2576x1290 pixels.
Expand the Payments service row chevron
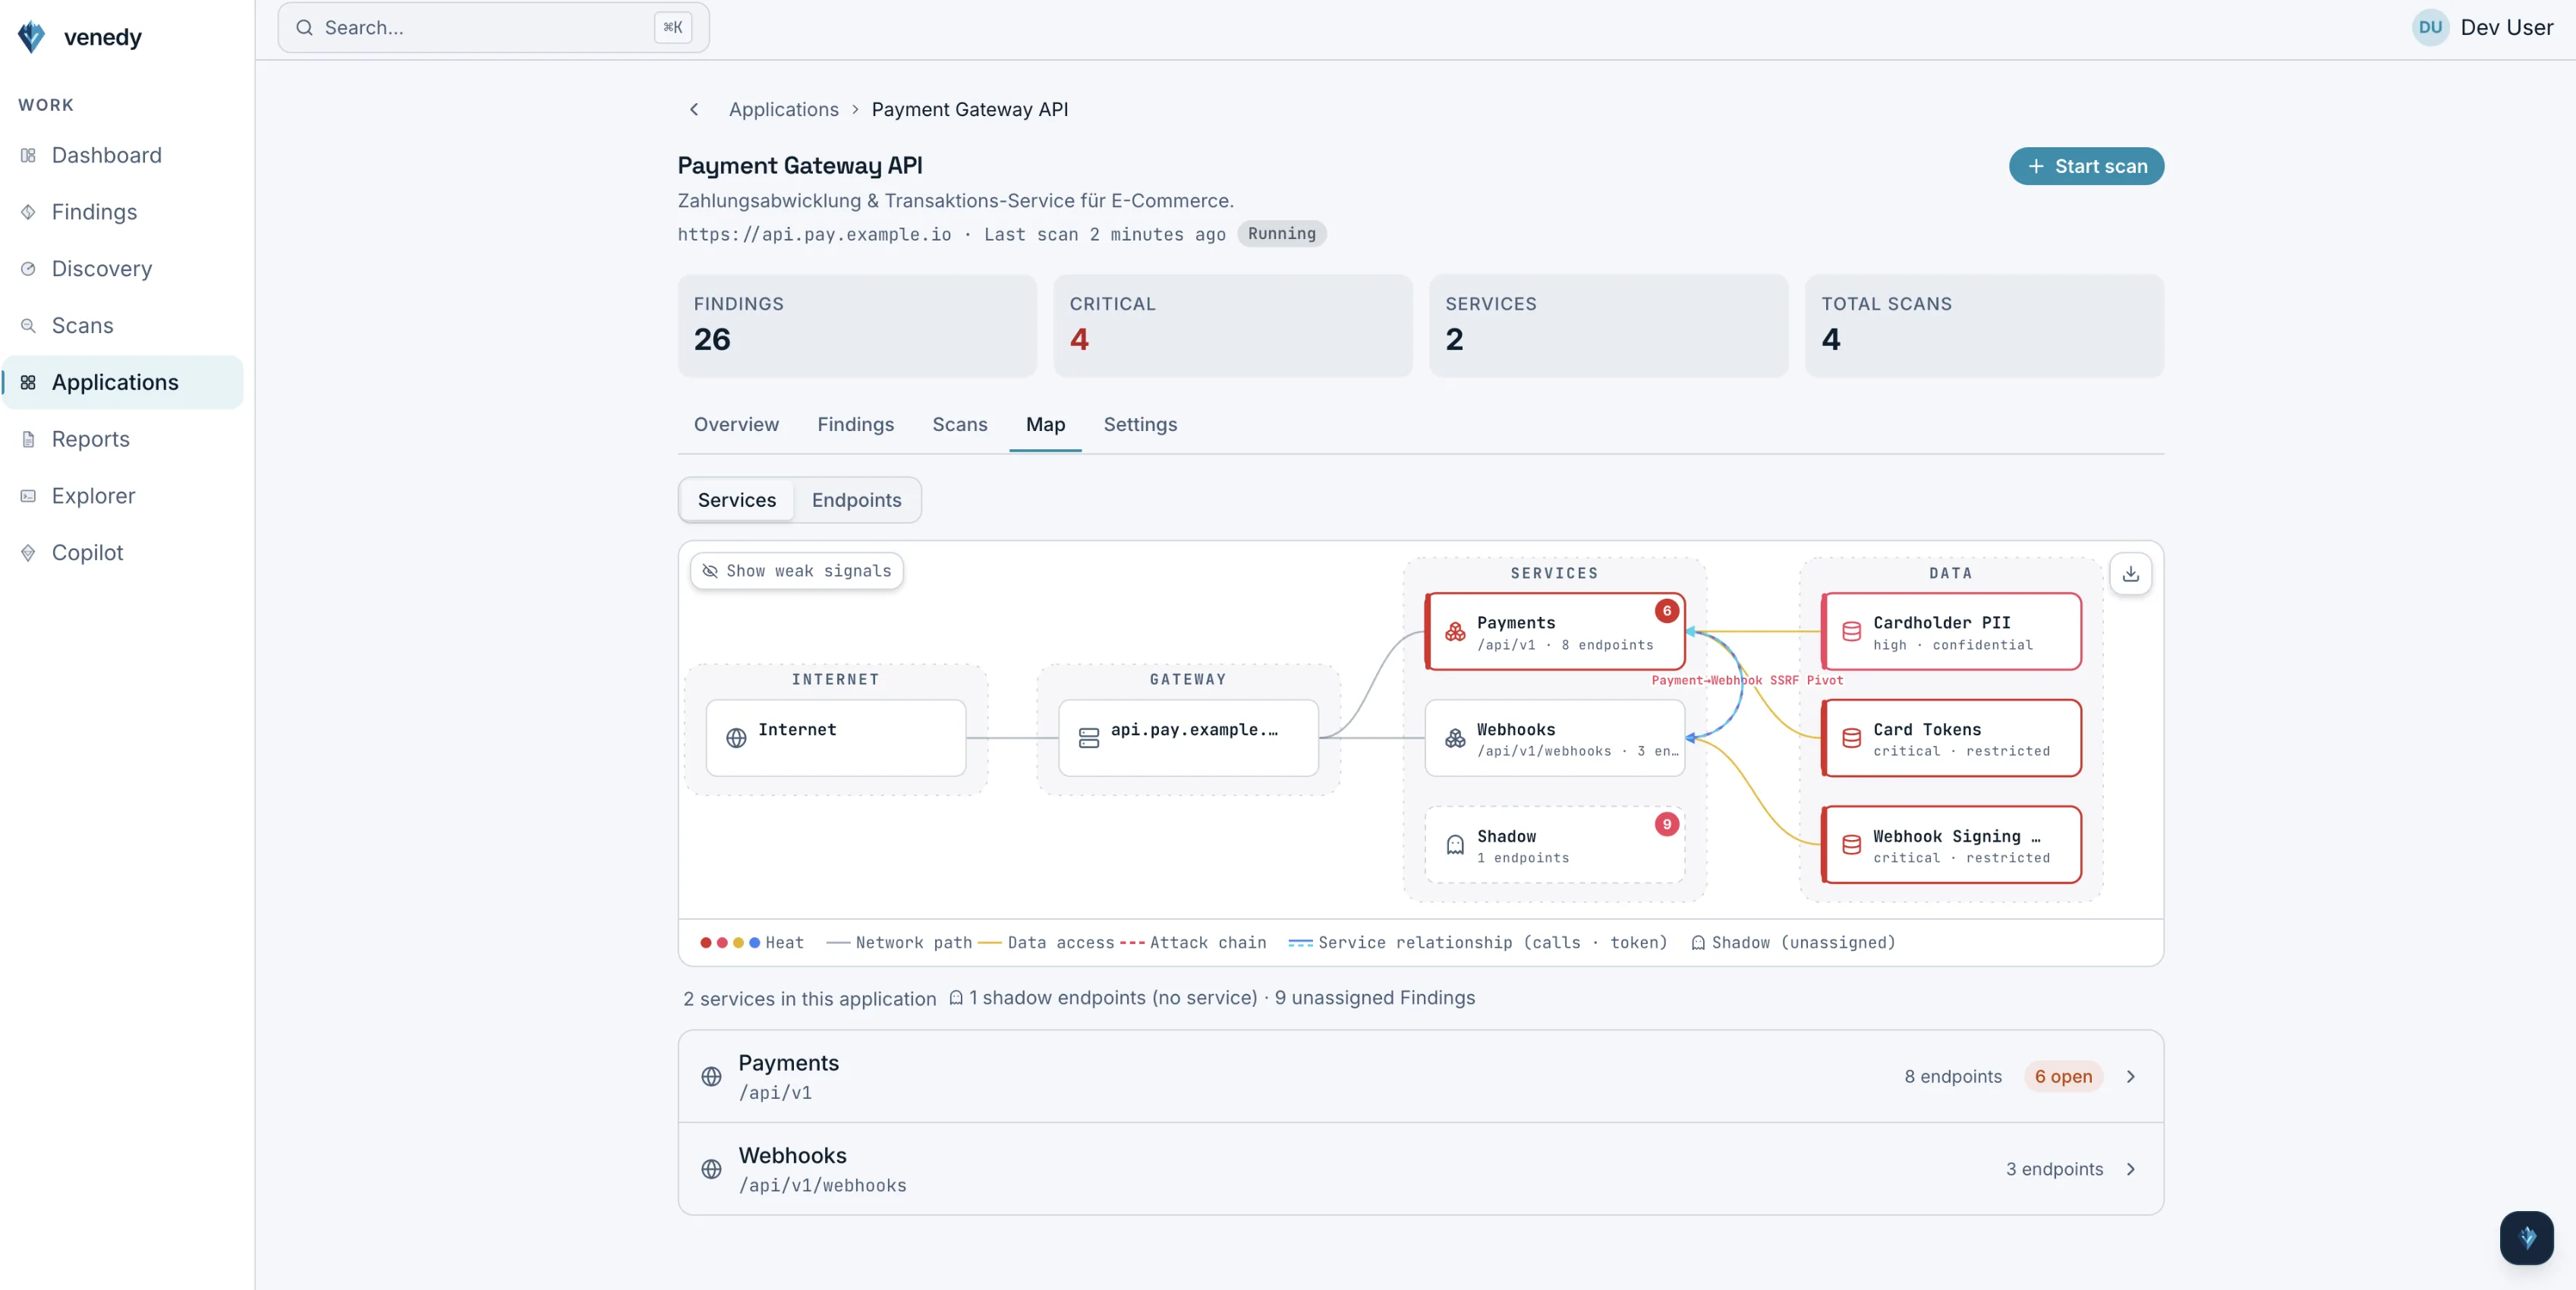[2130, 1077]
